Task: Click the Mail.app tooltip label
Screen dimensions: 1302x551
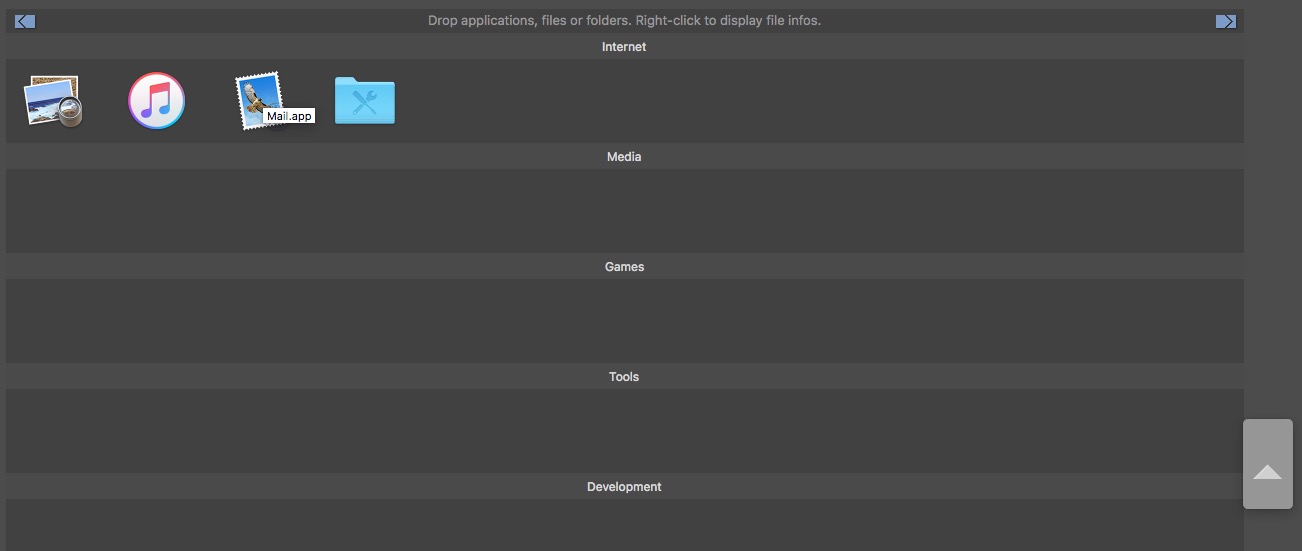Action: (x=290, y=116)
